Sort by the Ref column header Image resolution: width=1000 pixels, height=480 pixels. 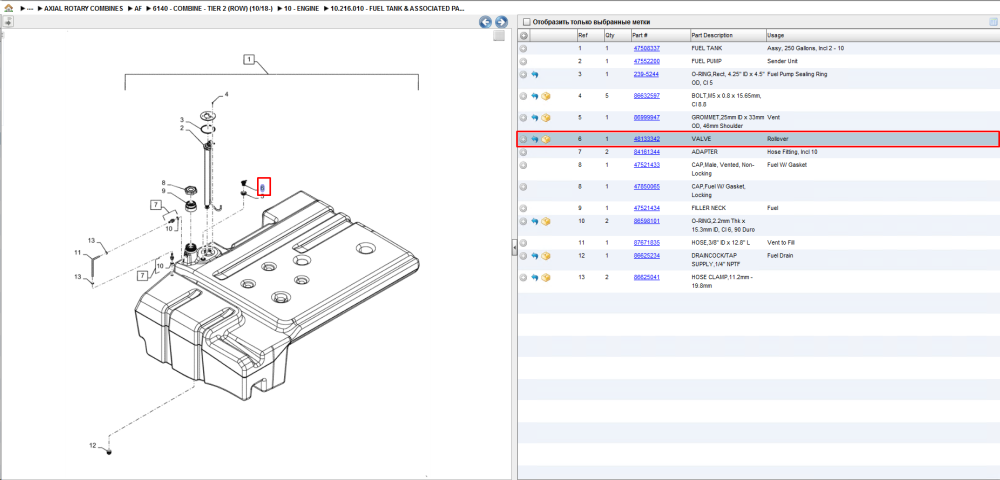coord(589,36)
